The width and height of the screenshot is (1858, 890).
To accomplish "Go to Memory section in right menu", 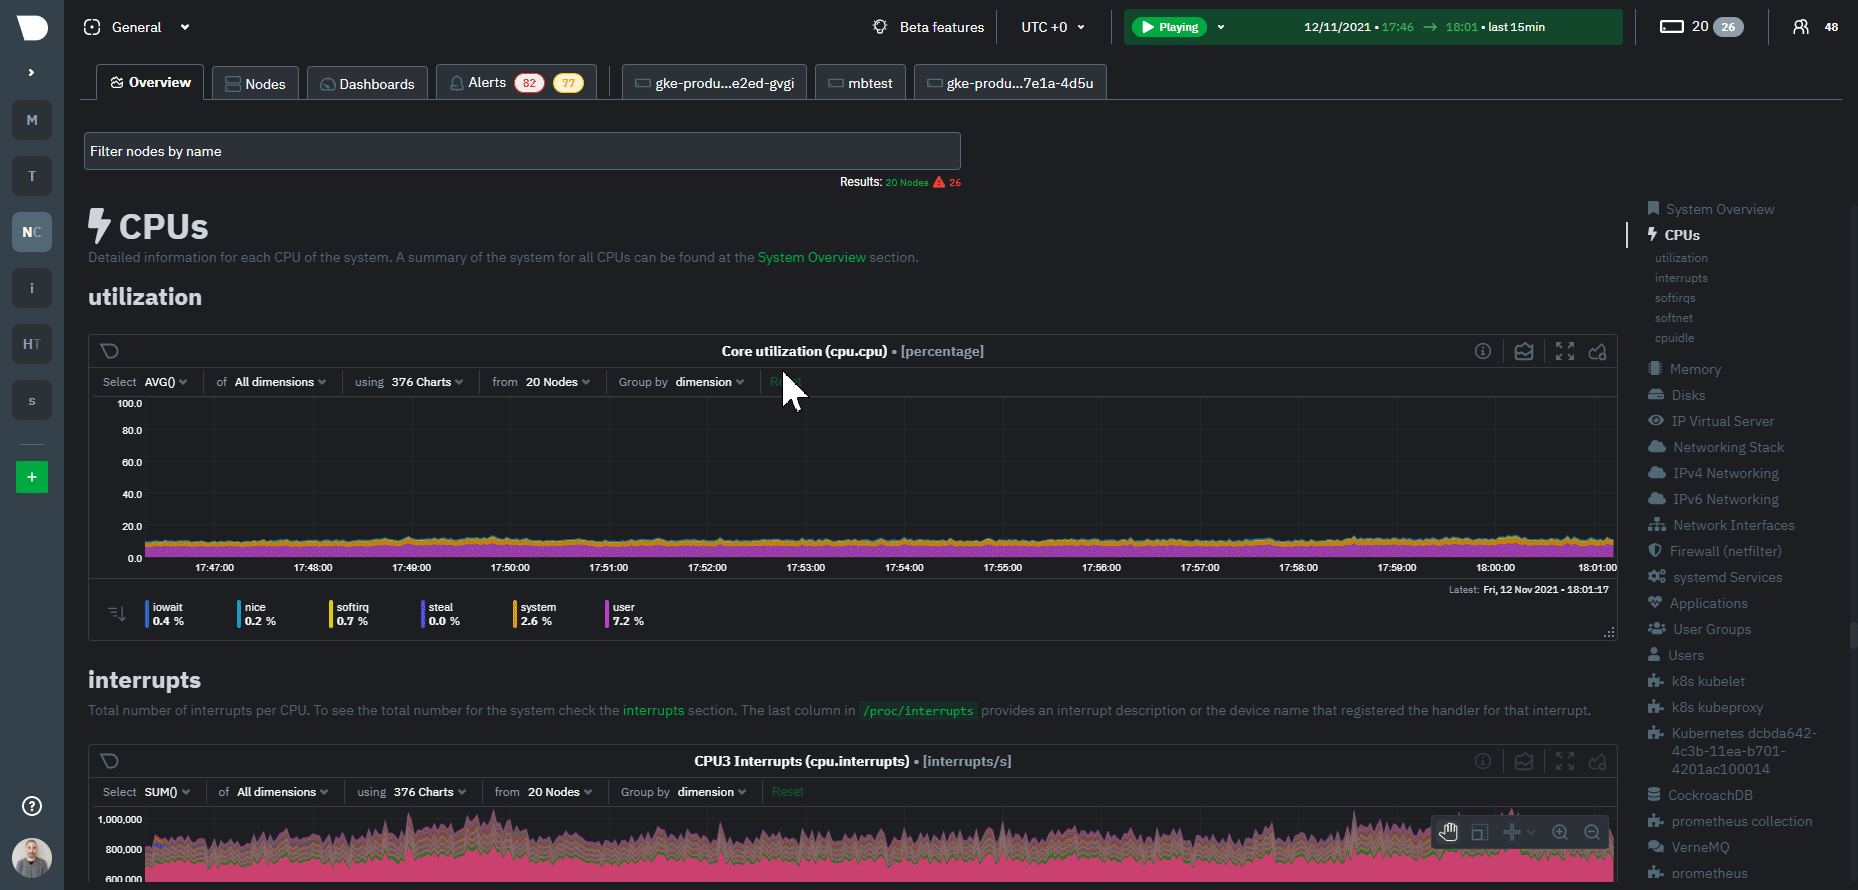I will pyautogui.click(x=1685, y=369).
